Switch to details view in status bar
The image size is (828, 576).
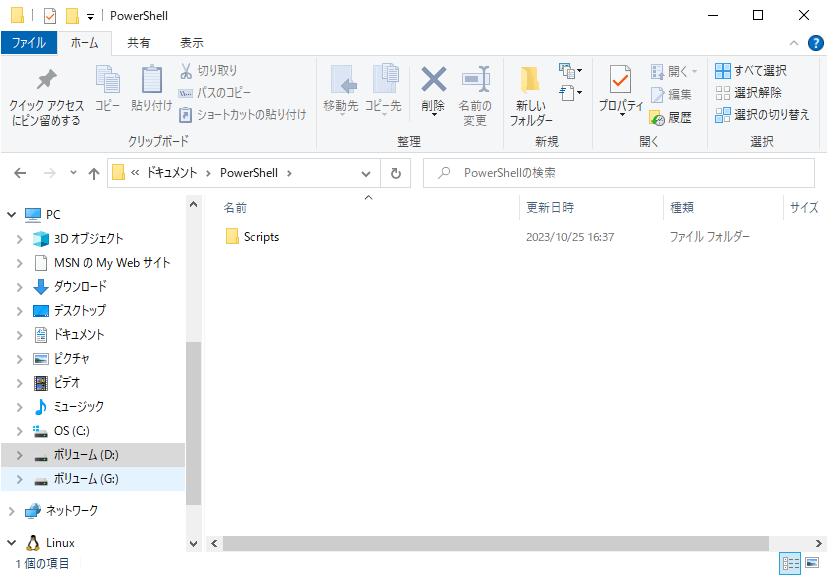(791, 563)
